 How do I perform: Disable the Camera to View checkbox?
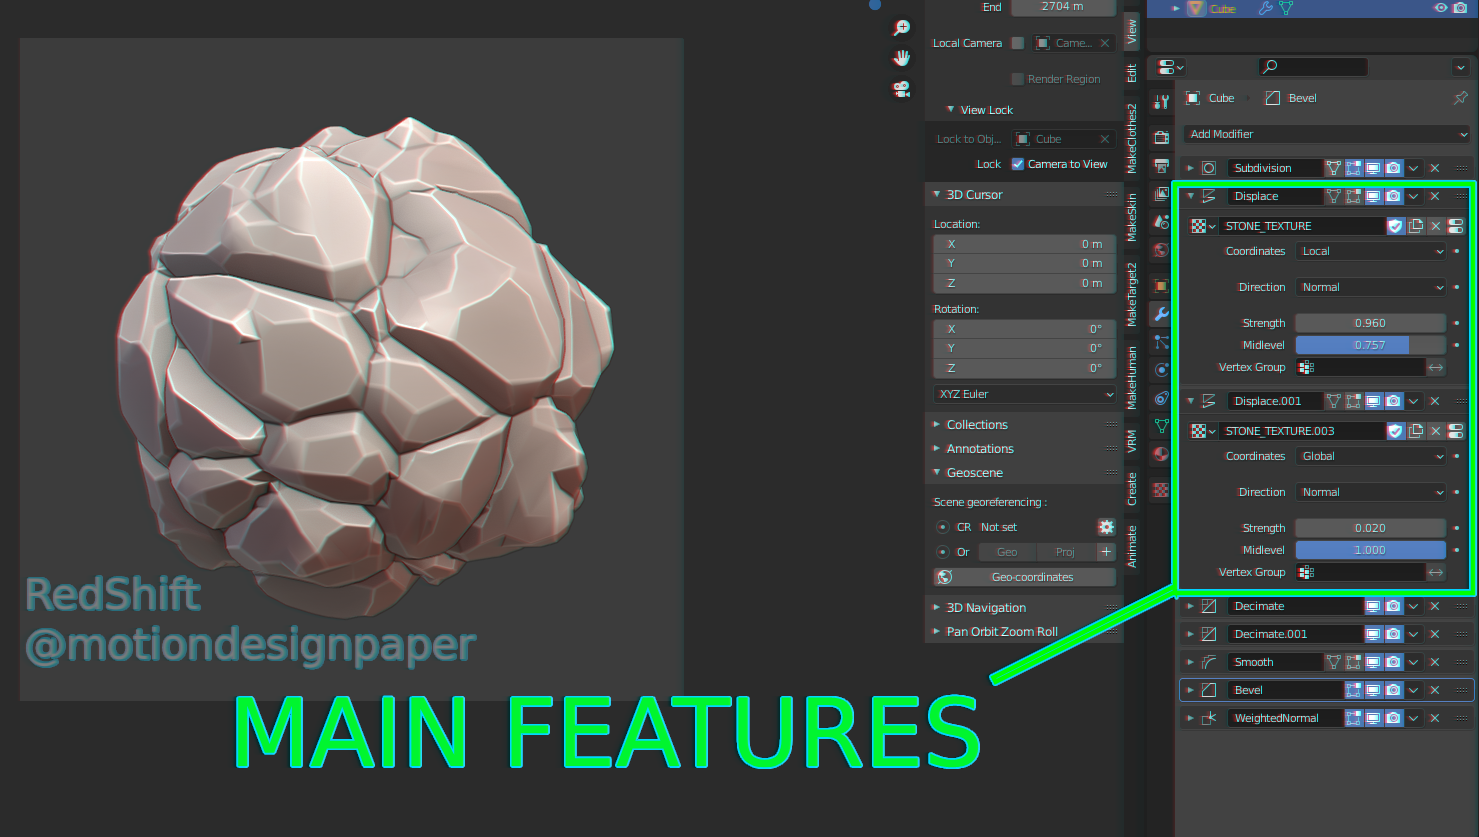[1017, 163]
